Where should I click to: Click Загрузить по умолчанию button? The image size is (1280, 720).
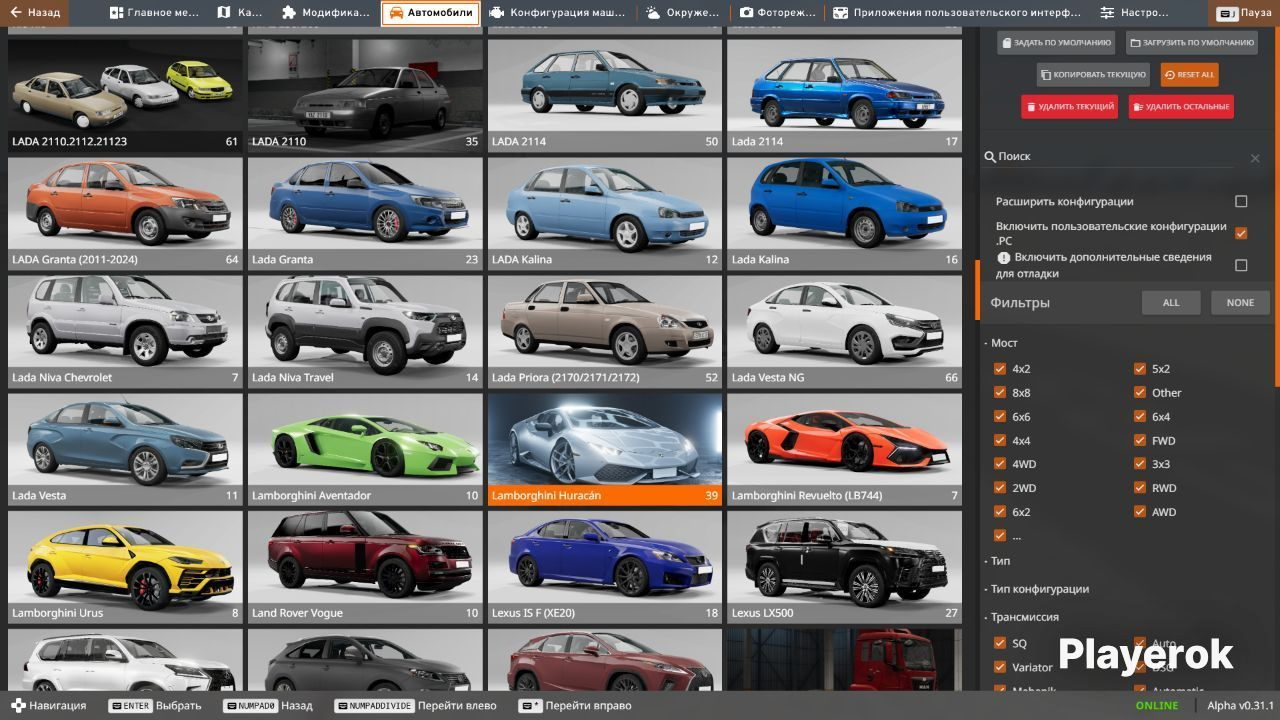[x=1192, y=43]
